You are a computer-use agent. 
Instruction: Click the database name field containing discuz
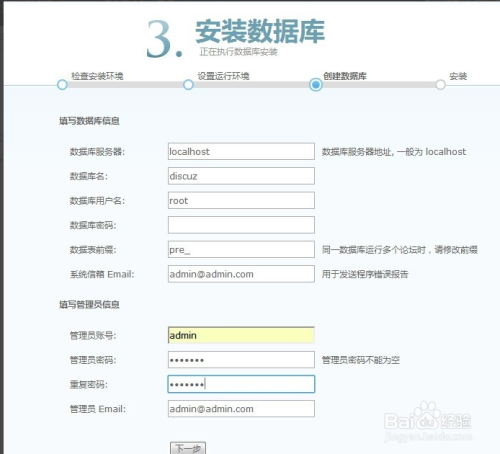pos(241,176)
